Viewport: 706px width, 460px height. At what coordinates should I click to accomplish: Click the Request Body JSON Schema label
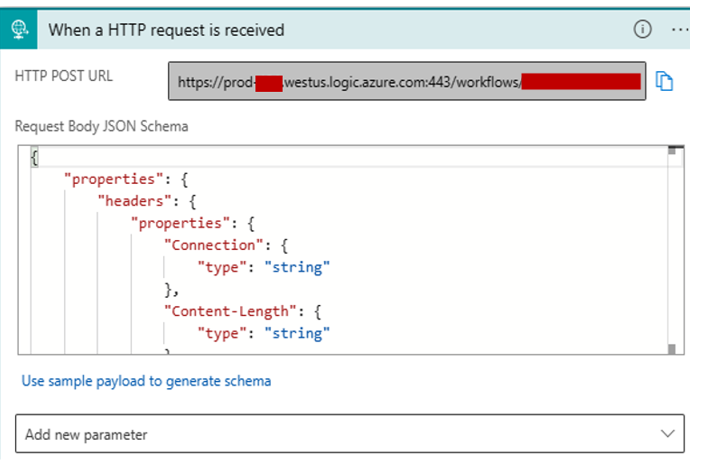point(102,126)
